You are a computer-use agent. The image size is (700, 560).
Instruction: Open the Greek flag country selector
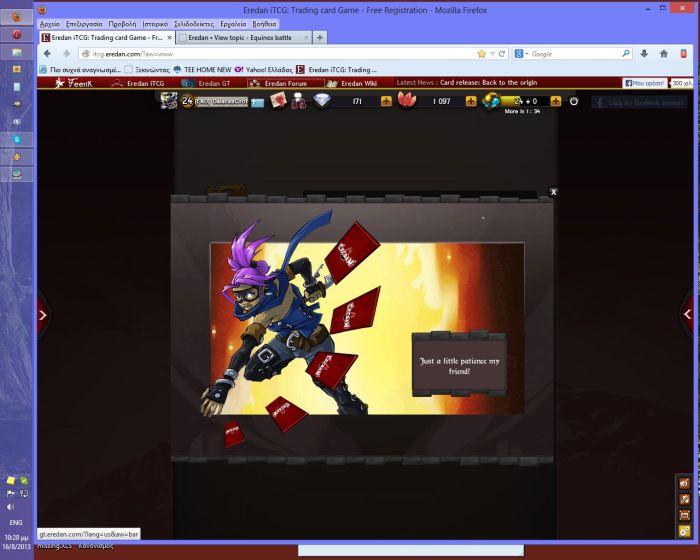pos(258,103)
